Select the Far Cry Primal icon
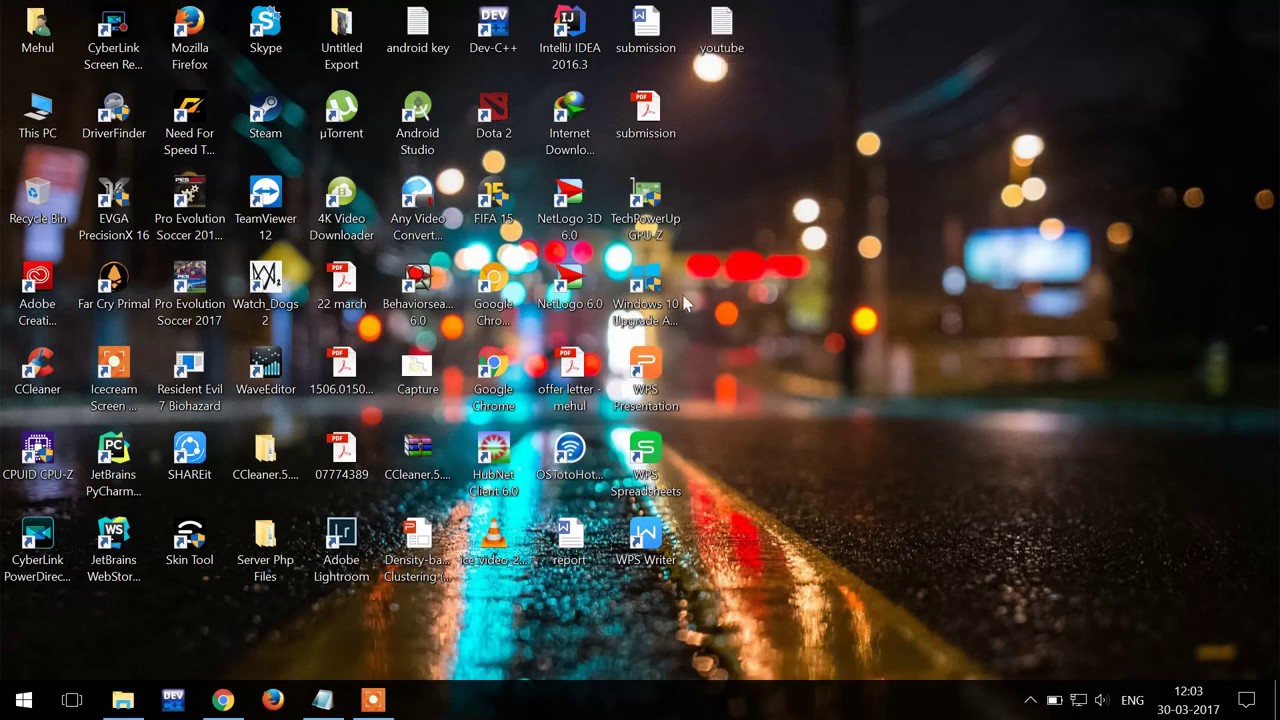Viewport: 1280px width, 720px height. pyautogui.click(x=113, y=286)
